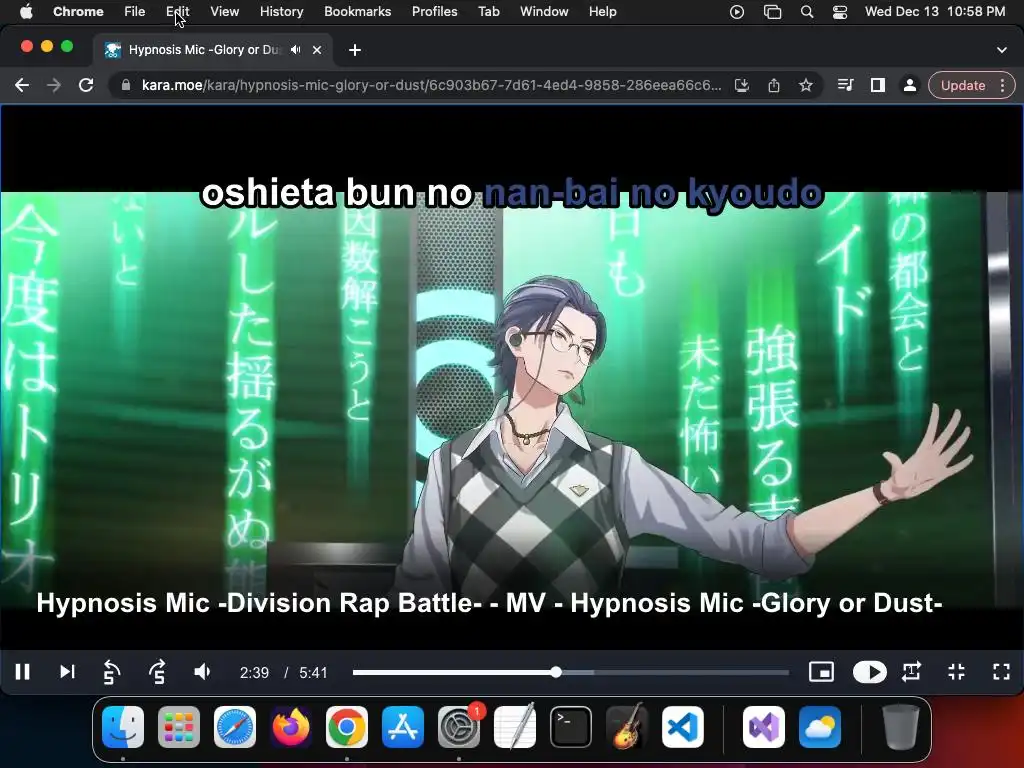Open the Profiles menu
Viewport: 1024px width, 768px height.
tap(434, 12)
